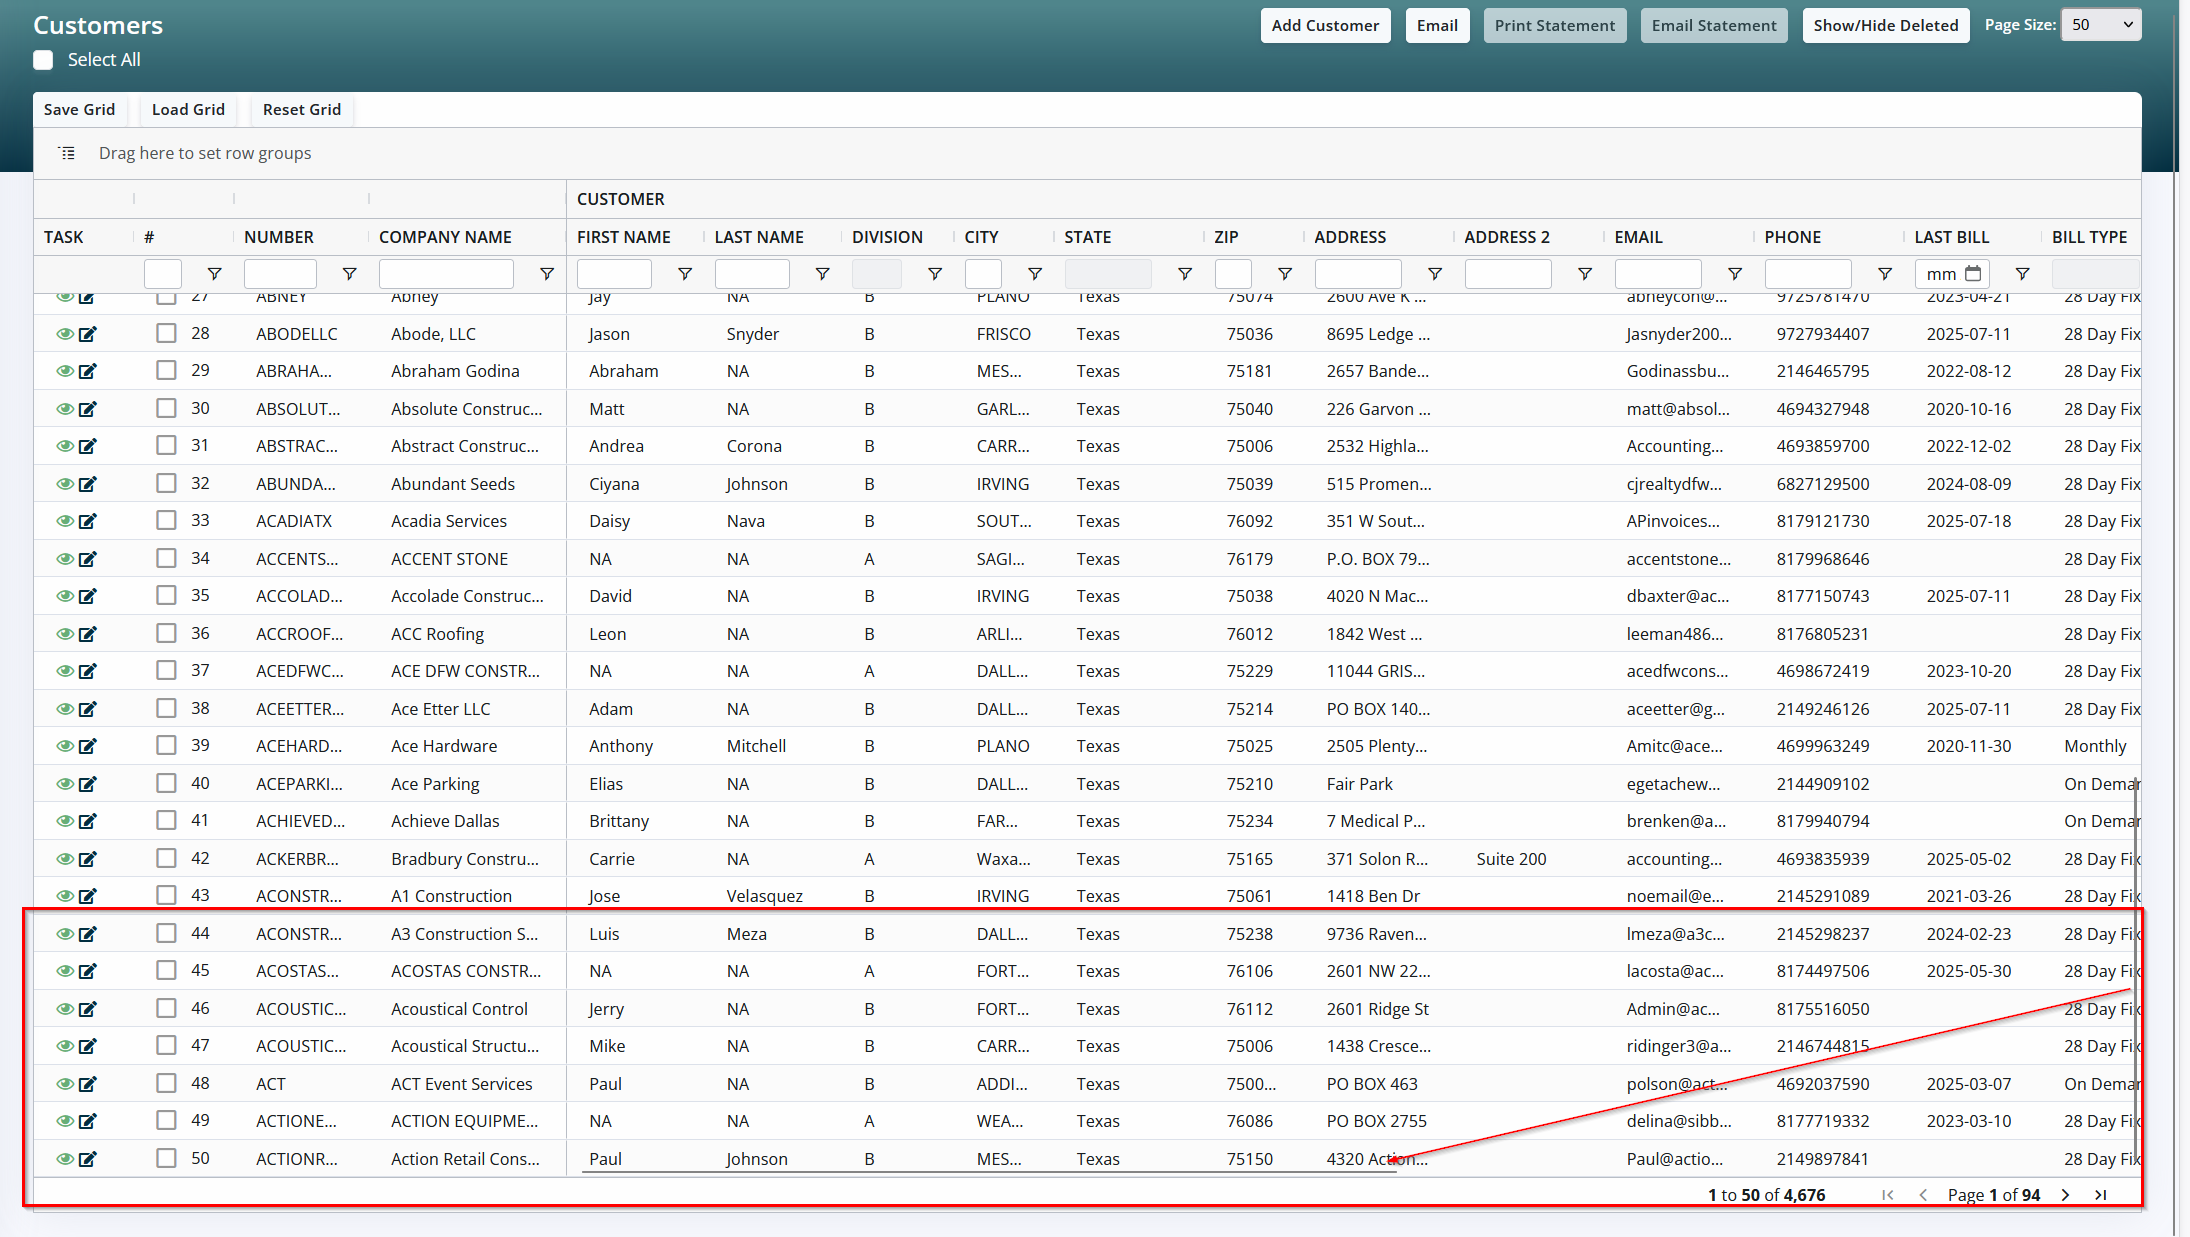Click row groups list icon
This screenshot has width=2190, height=1237.
pos(67,153)
